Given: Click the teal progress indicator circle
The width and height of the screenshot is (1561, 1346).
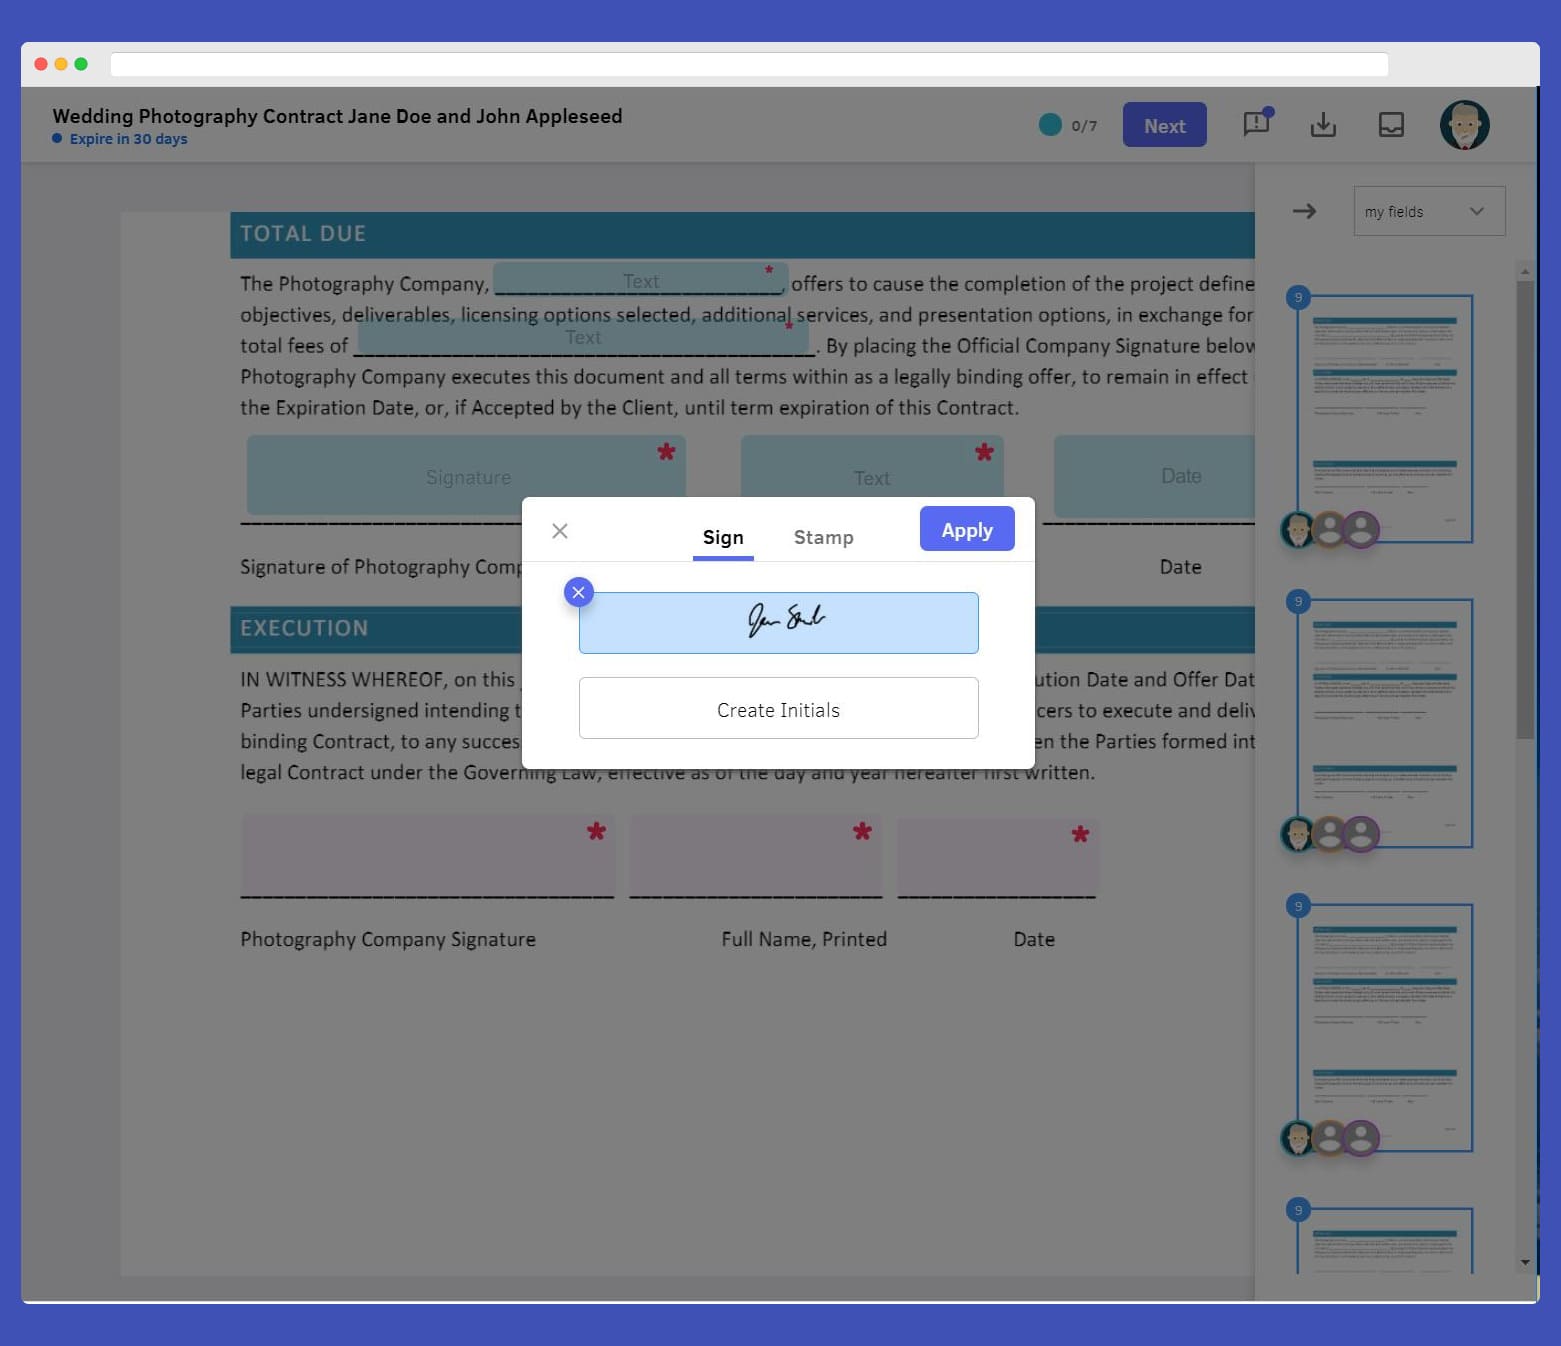Looking at the screenshot, I should (1050, 125).
